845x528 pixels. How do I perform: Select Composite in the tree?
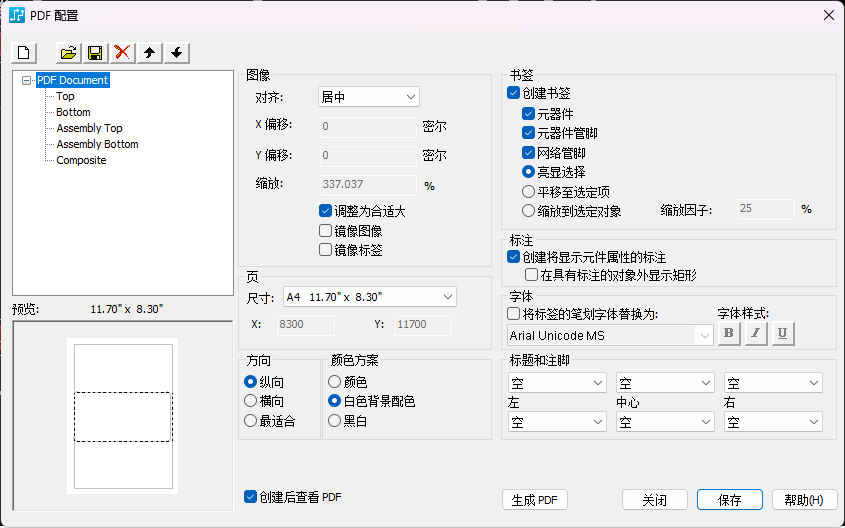click(81, 160)
